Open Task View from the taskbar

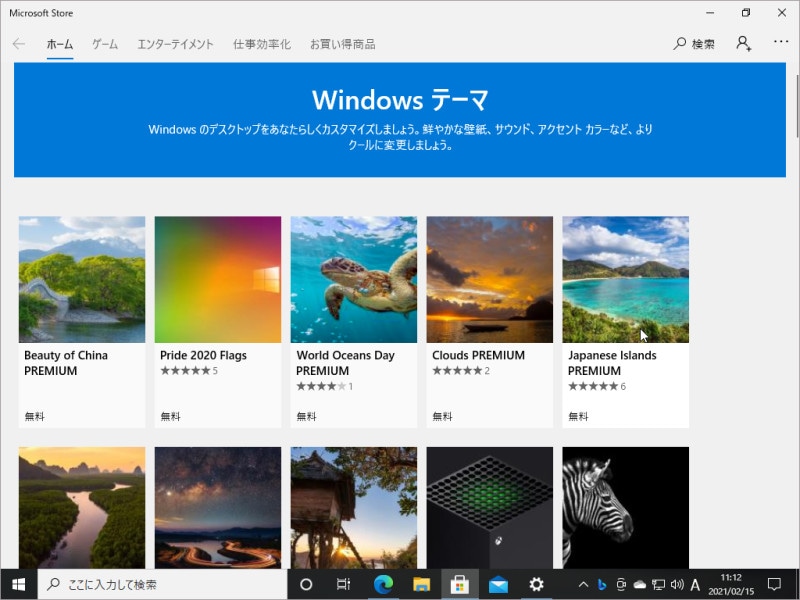pos(343,584)
